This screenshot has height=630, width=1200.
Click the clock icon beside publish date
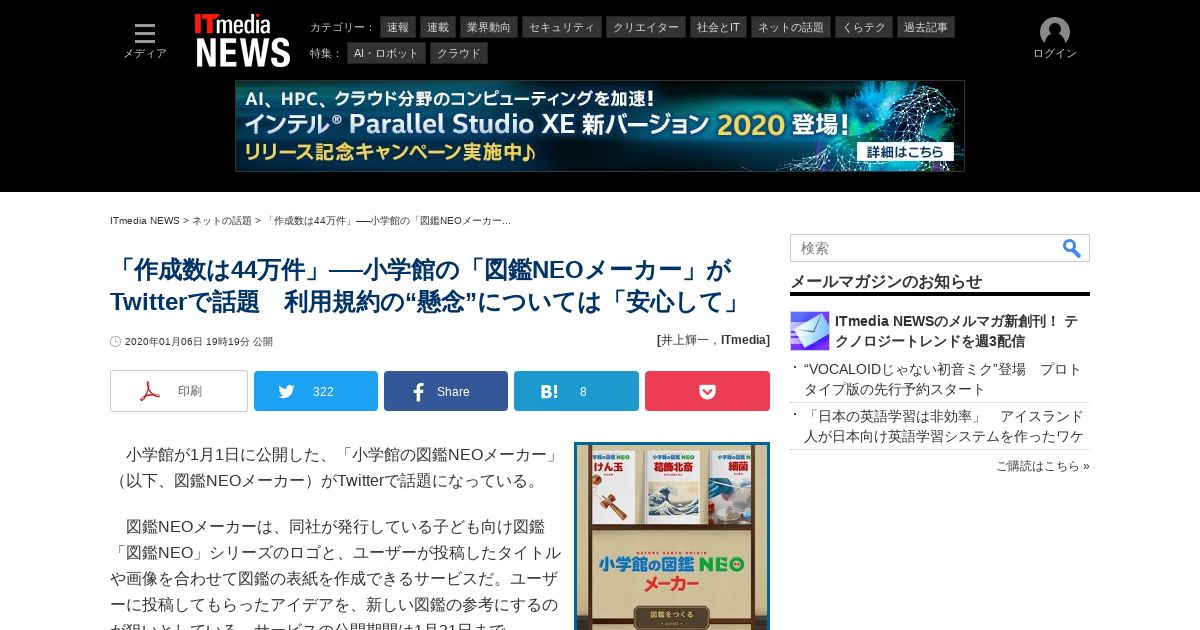point(115,341)
